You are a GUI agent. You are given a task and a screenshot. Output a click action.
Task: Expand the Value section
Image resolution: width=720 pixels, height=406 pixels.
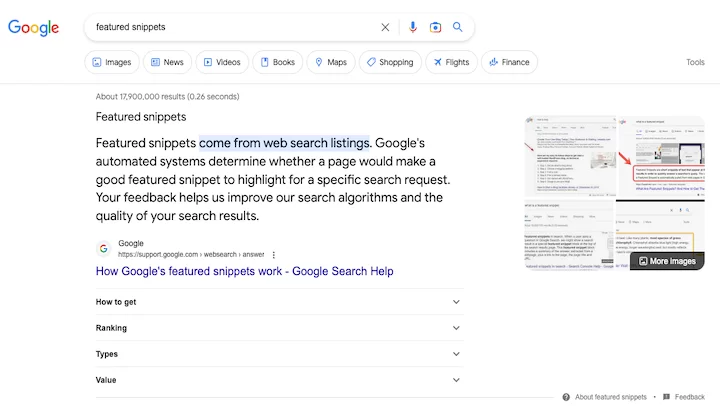[x=279, y=380]
